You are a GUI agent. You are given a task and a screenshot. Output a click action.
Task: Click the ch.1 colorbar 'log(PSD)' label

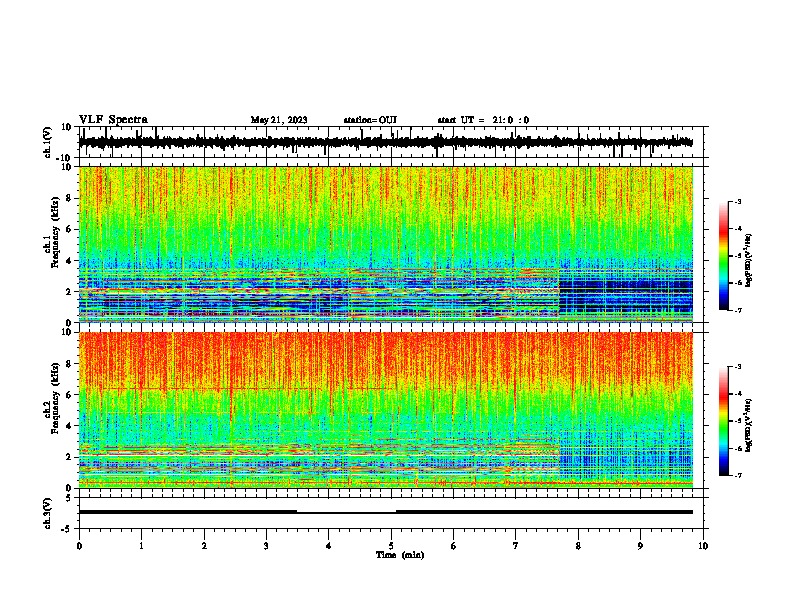pos(748,261)
